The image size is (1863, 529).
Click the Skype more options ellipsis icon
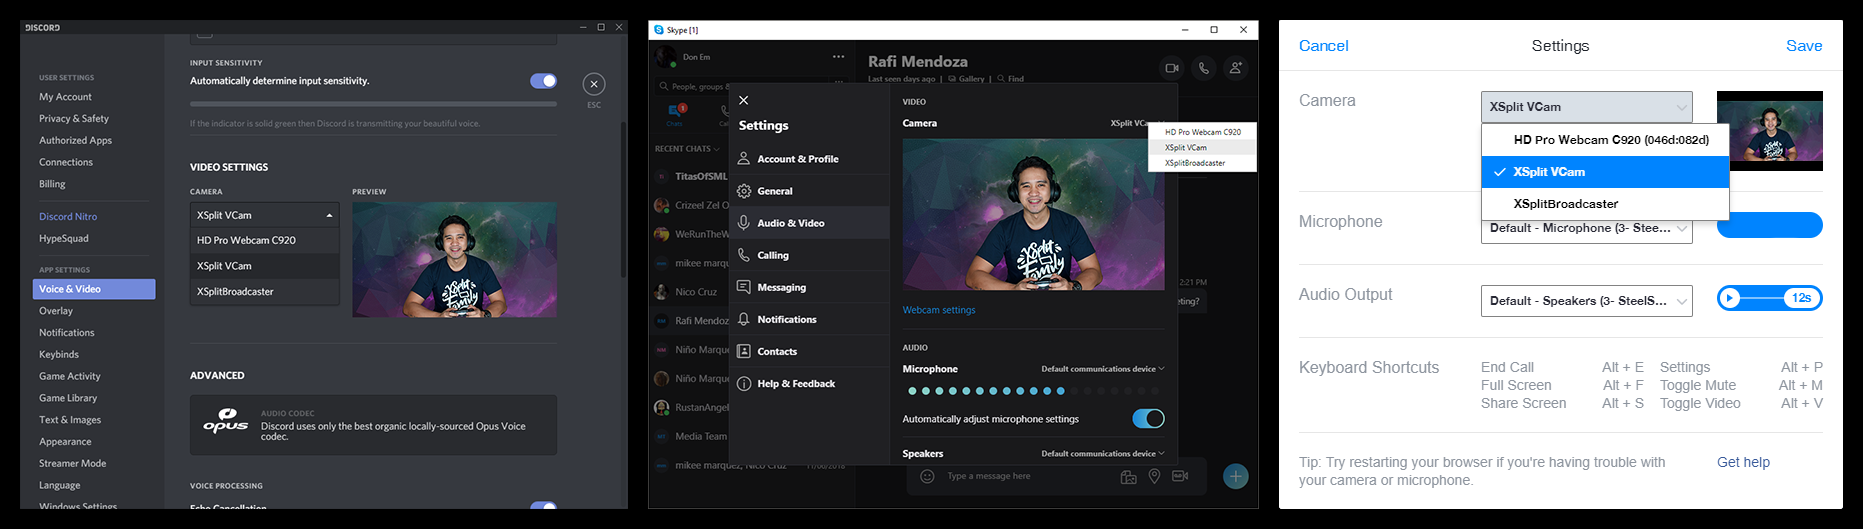(x=838, y=57)
